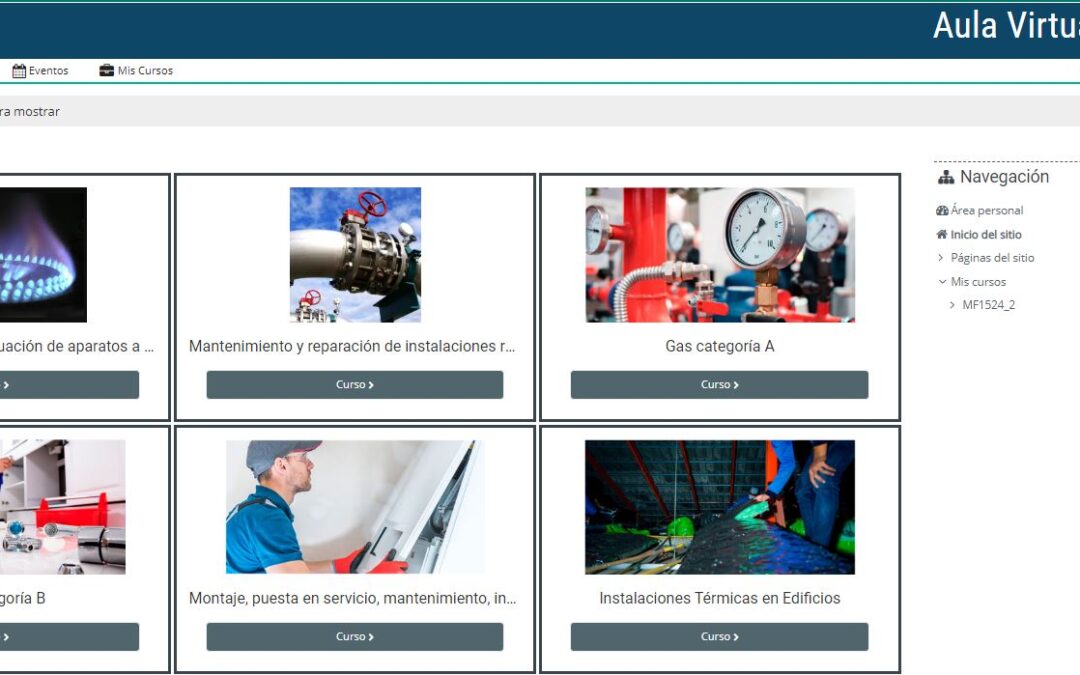Open the MF1524_2 course link
The image size is (1080, 675).
[x=988, y=304]
